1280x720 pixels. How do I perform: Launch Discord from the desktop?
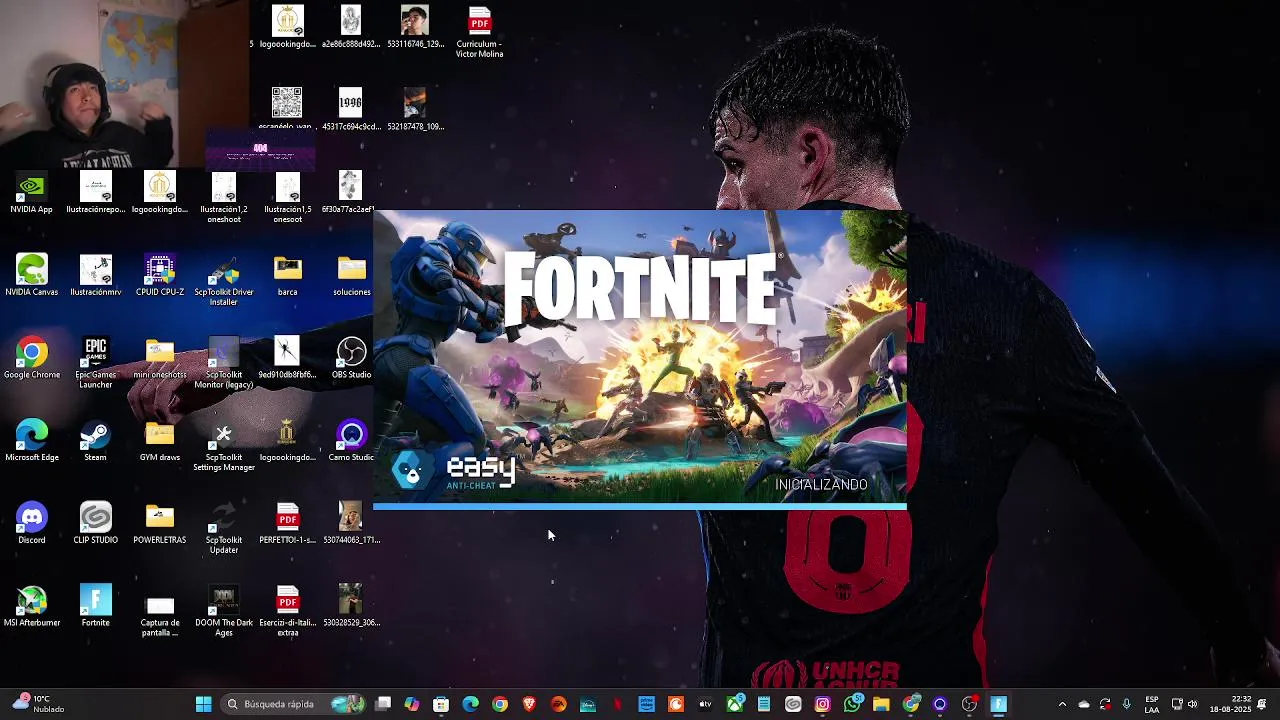pyautogui.click(x=31, y=524)
